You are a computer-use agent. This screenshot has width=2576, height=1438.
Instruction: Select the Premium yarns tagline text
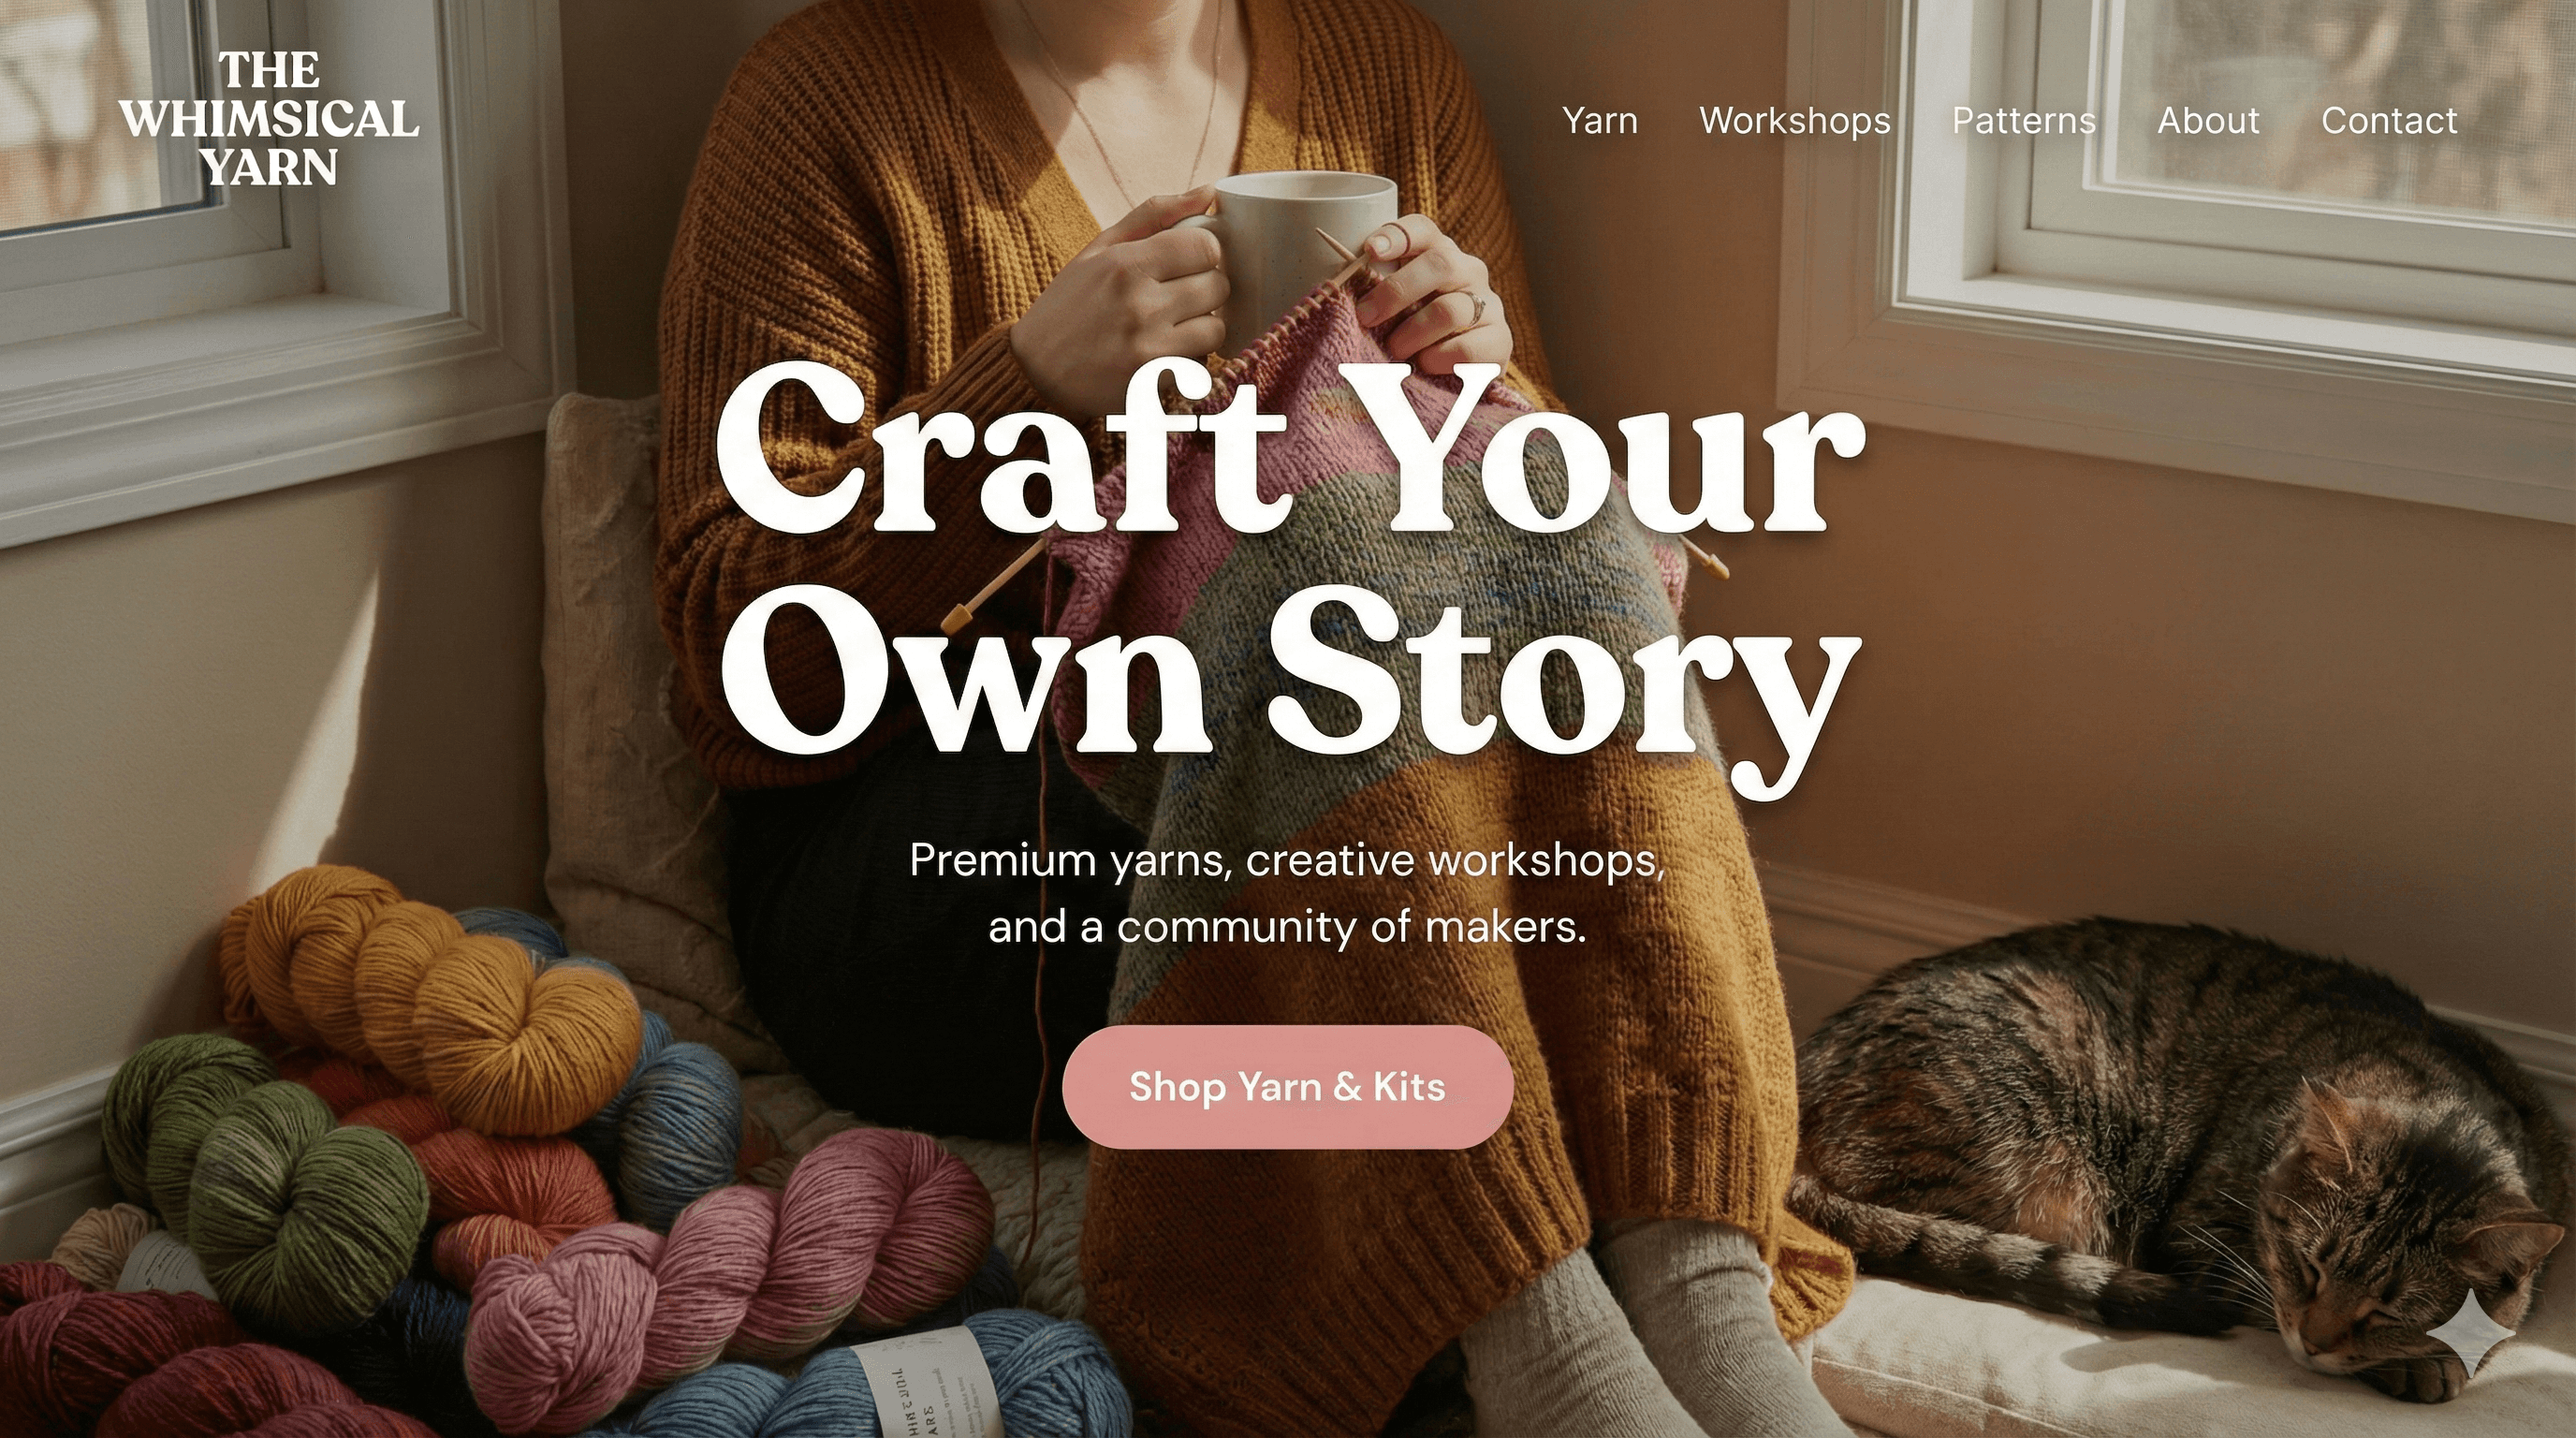(x=1287, y=893)
